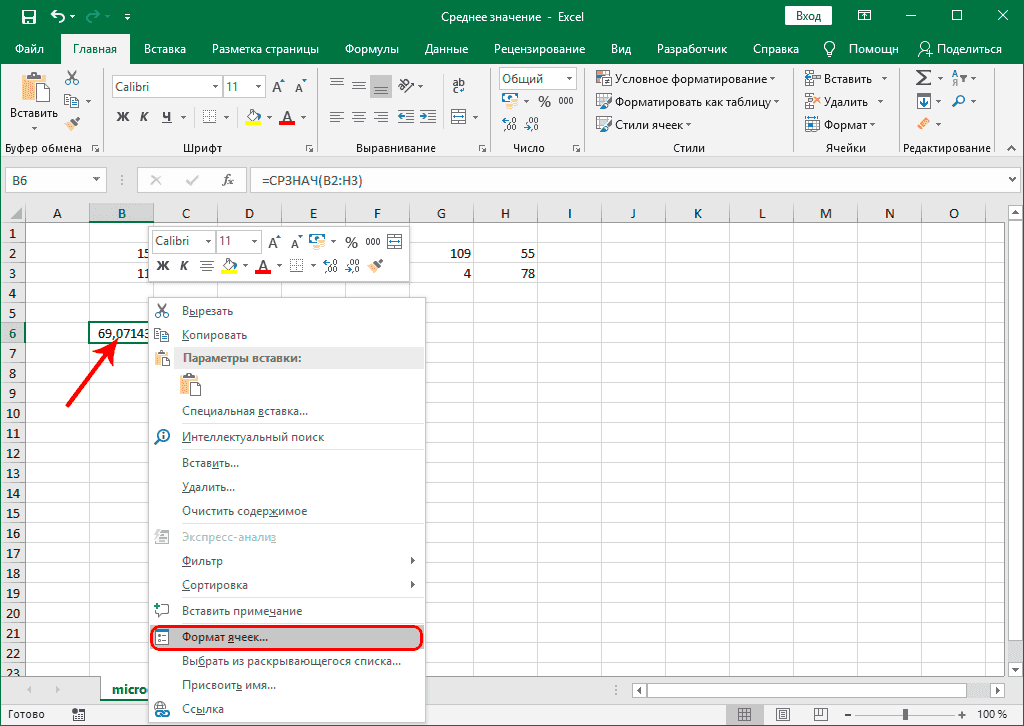The width and height of the screenshot is (1024, 726).
Task: Click the AutoSum icon in Редактирование group
Action: coord(924,77)
